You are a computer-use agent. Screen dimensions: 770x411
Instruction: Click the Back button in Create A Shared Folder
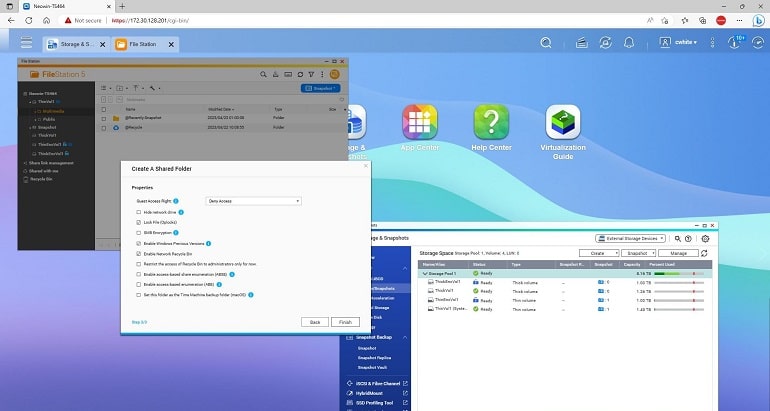point(315,322)
